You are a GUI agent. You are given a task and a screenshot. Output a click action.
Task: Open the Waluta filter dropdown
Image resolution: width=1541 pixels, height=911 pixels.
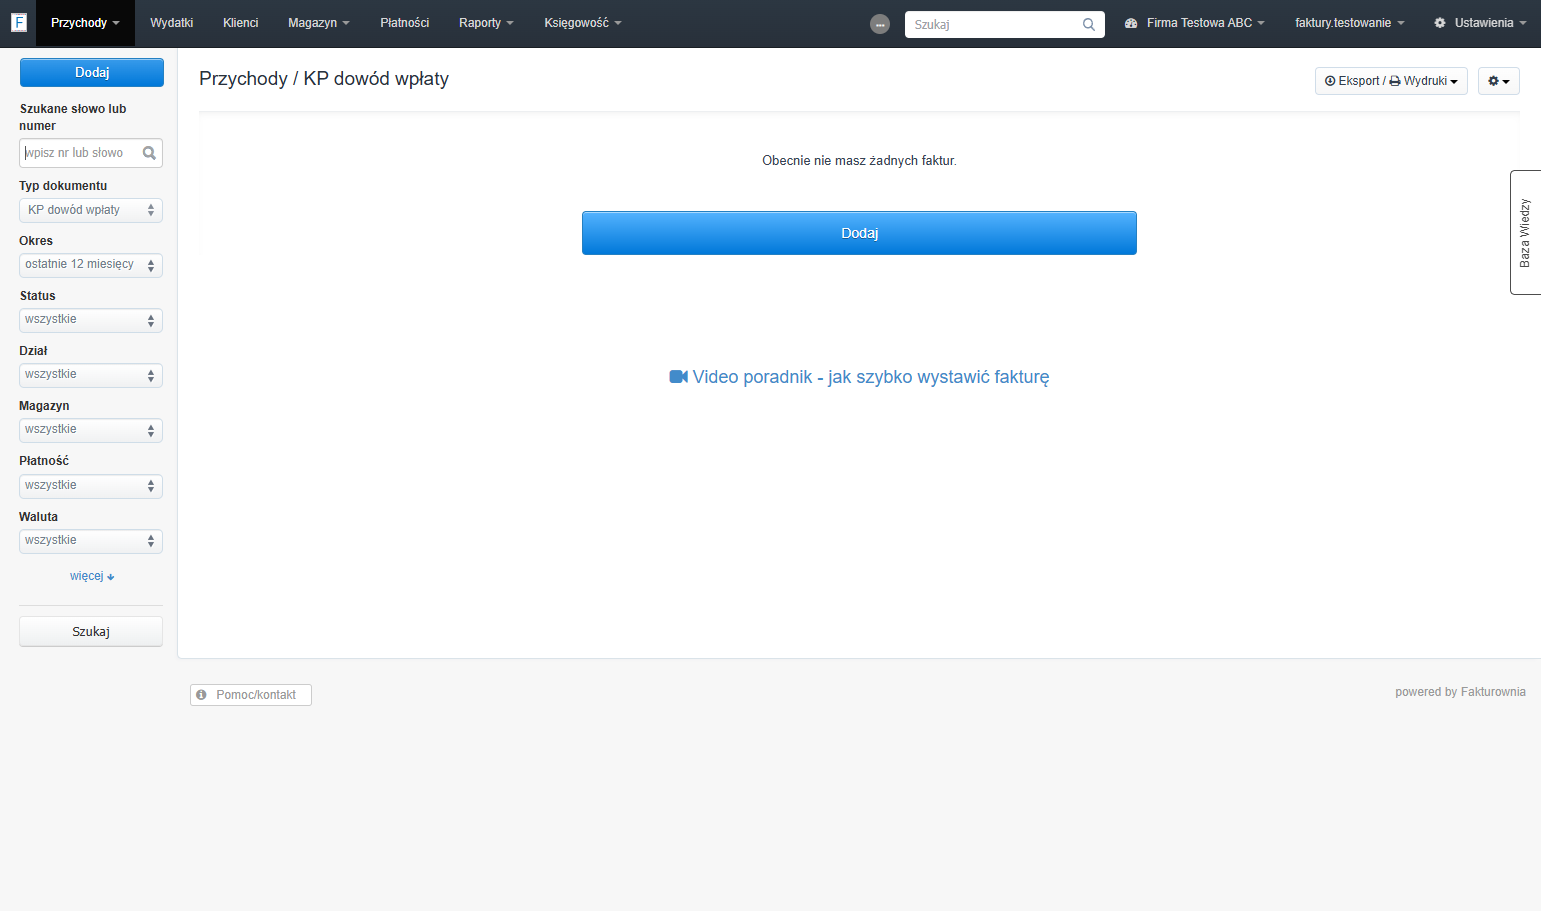tap(91, 541)
